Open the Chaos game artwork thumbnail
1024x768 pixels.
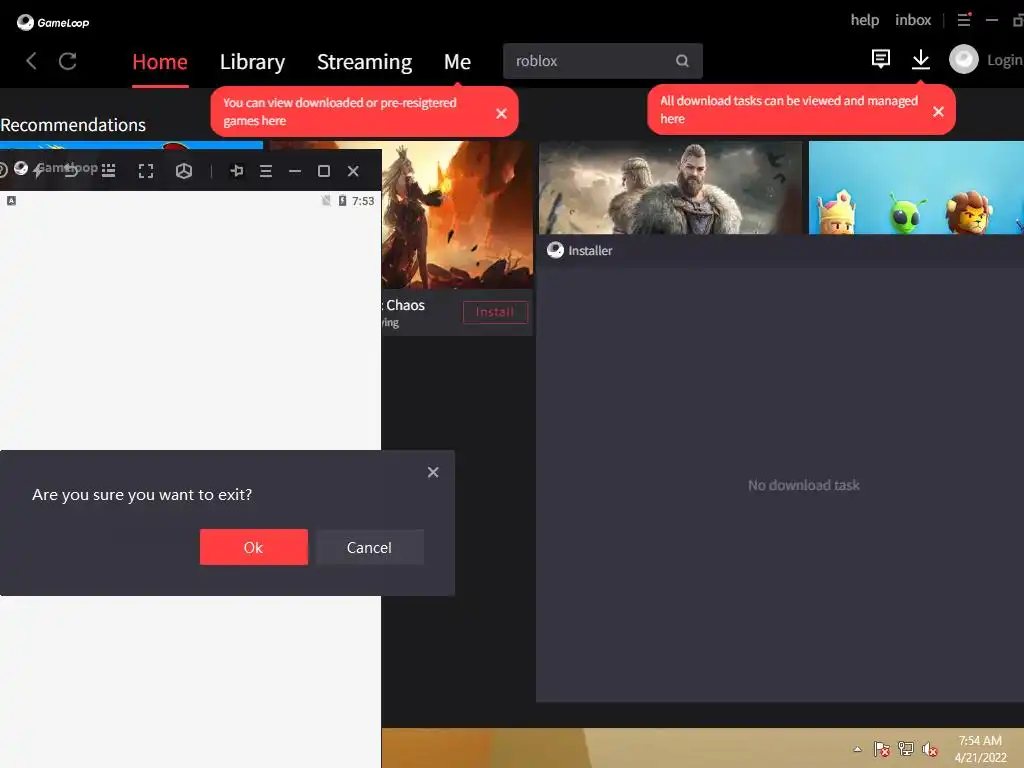[457, 215]
